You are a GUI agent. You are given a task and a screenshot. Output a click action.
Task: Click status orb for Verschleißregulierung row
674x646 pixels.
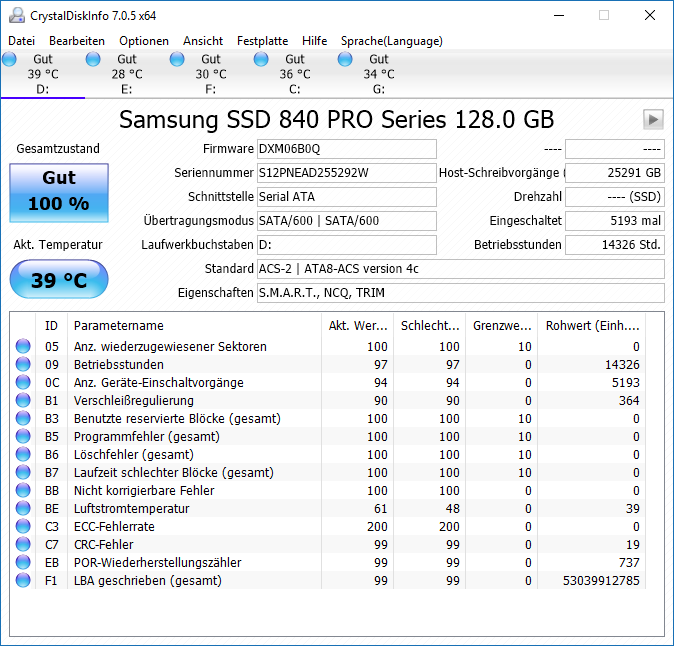click(23, 400)
